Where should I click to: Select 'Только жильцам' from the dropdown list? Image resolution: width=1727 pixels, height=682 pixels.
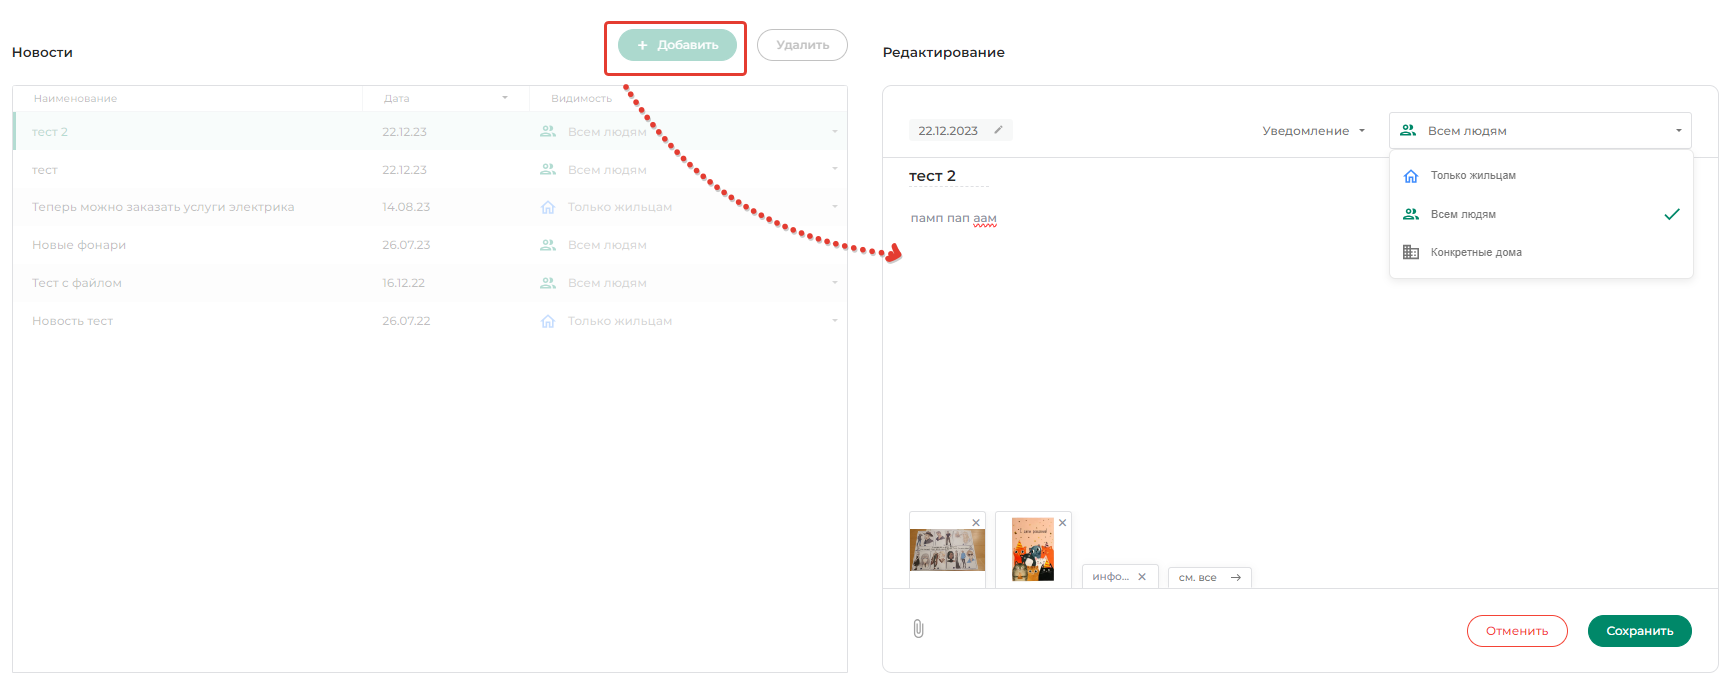[x=1473, y=176]
